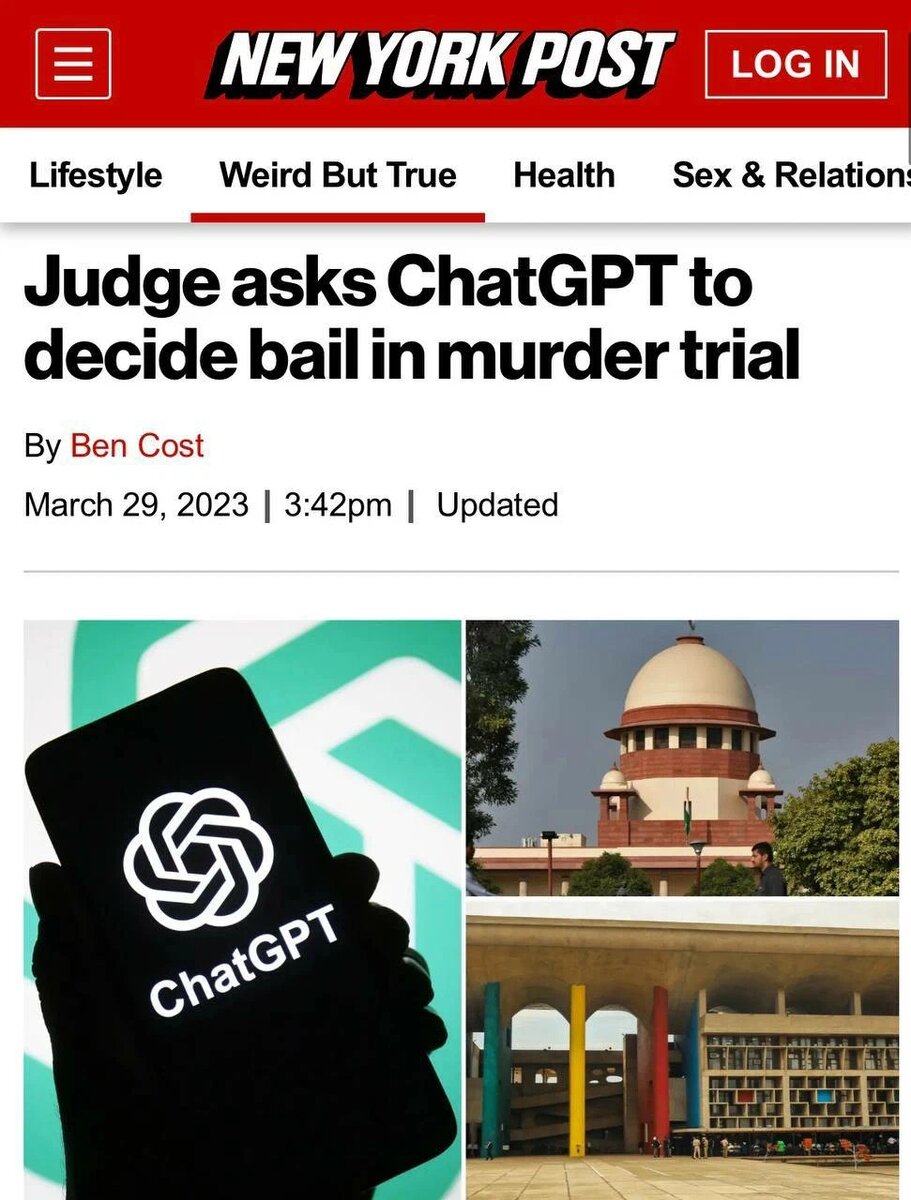911x1200 pixels.
Task: Select the Weird But True tab
Action: coord(338,175)
